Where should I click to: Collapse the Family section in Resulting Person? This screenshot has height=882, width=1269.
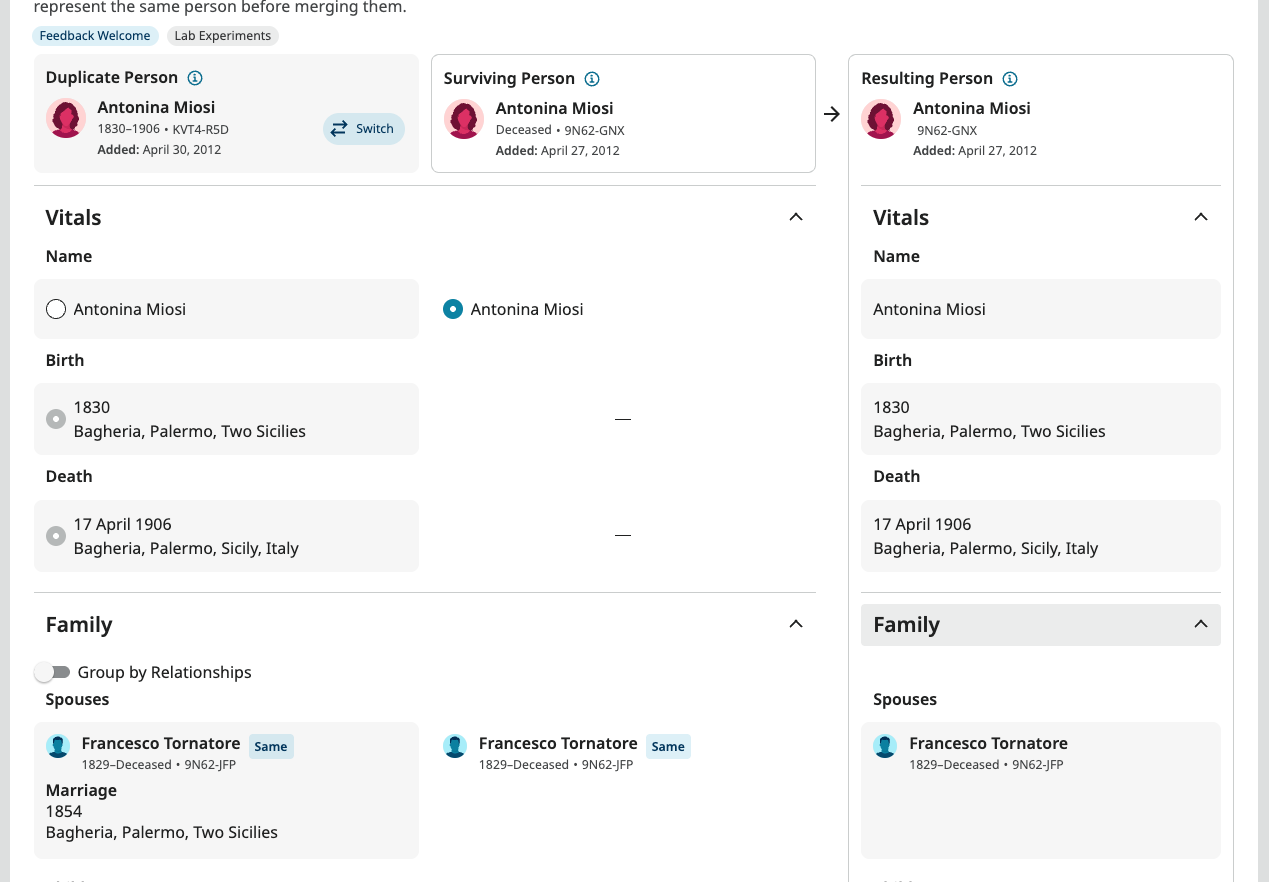[1201, 624]
